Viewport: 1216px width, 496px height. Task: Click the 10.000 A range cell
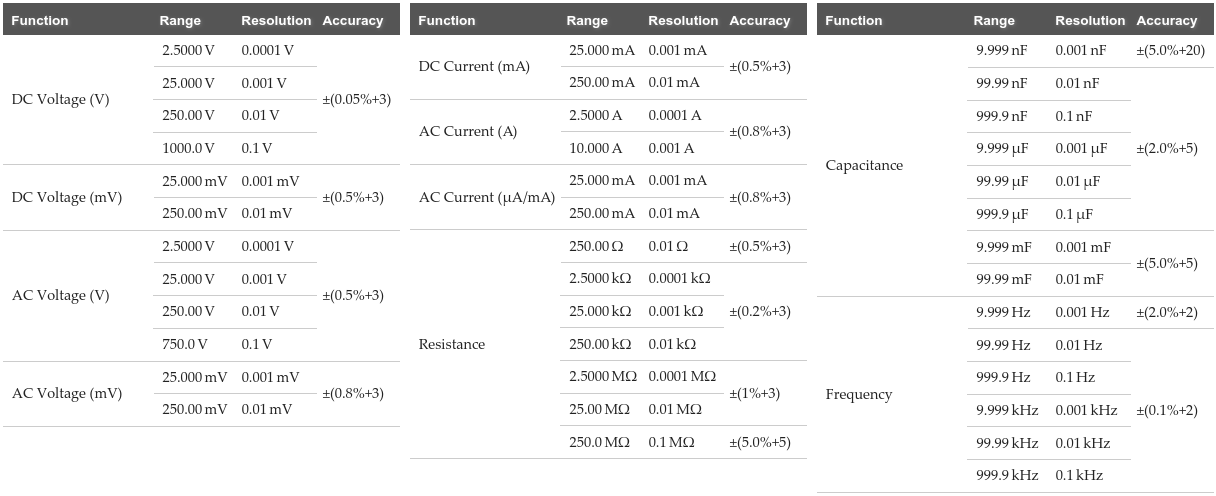[x=595, y=148]
